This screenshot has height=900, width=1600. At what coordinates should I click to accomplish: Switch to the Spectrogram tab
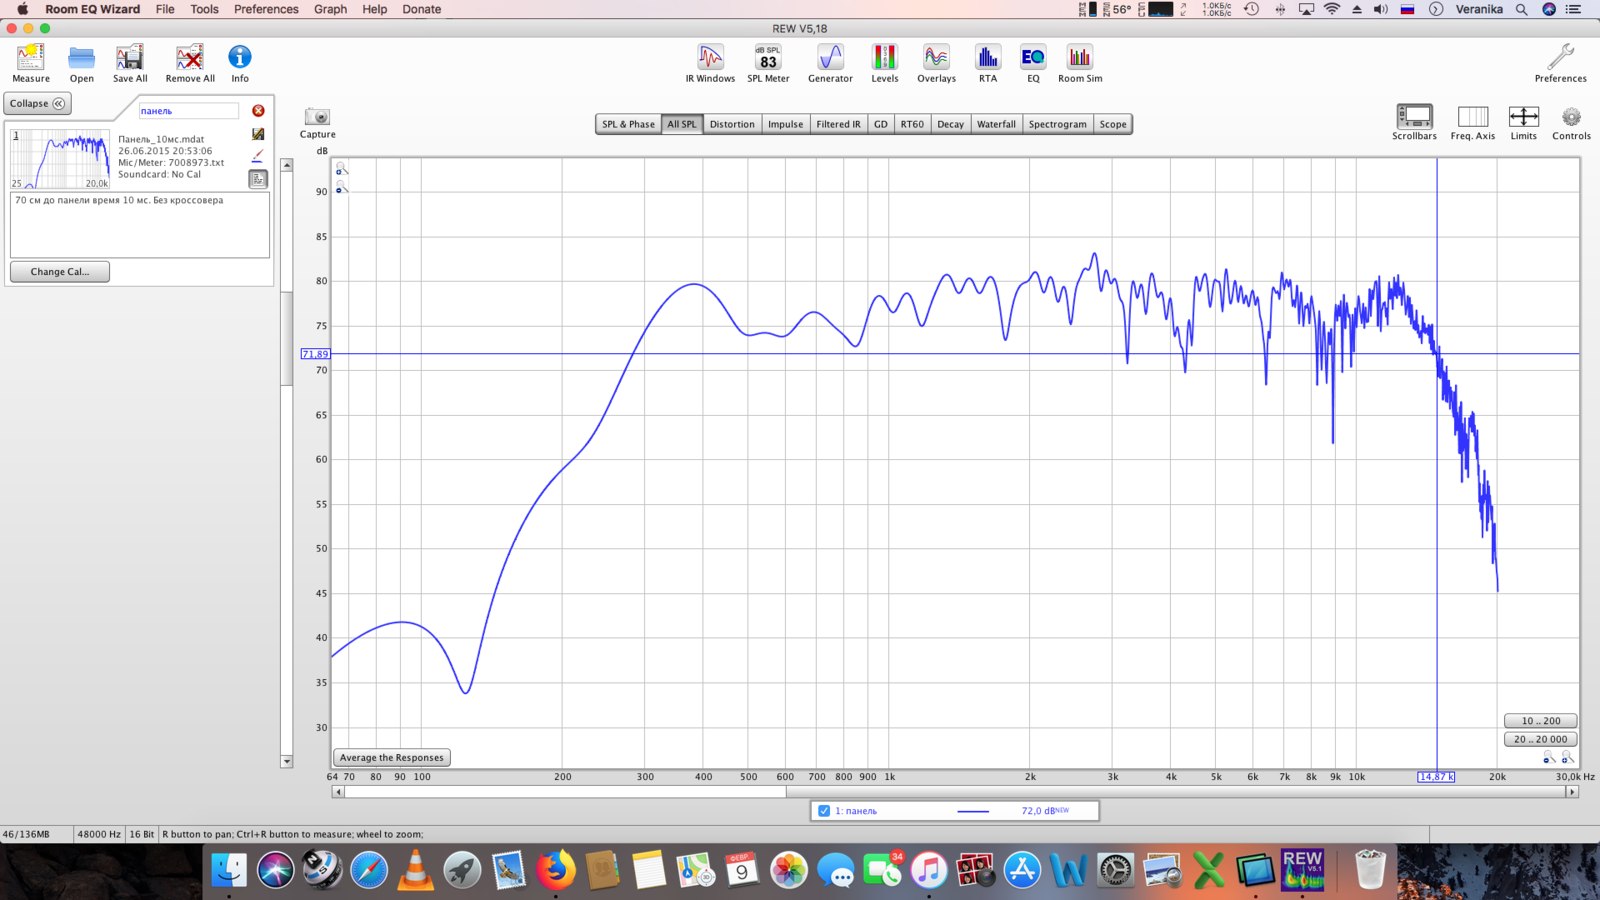[1057, 124]
